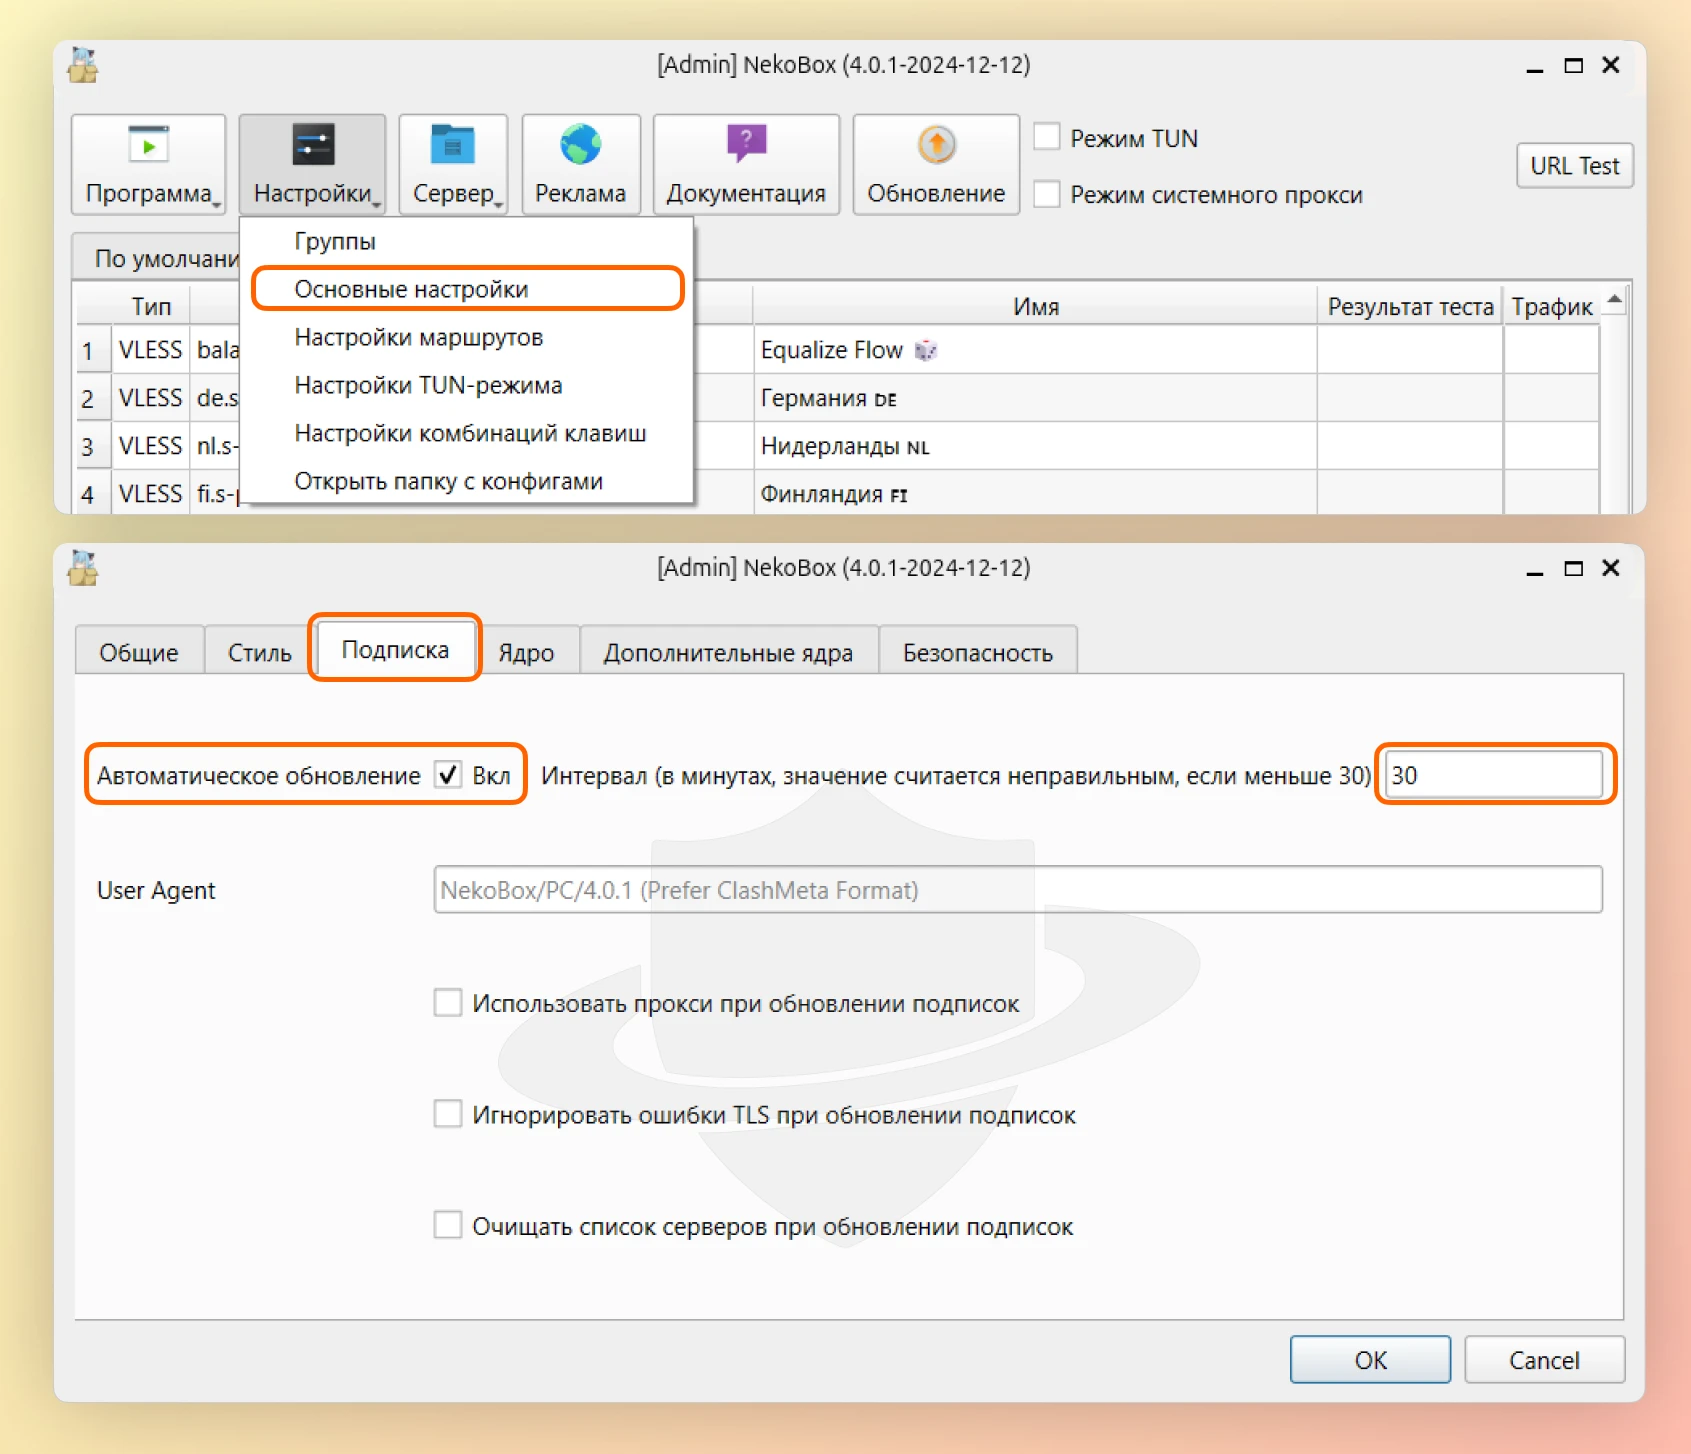Click the update interval input field
This screenshot has width=1691, height=1454.
[1494, 775]
